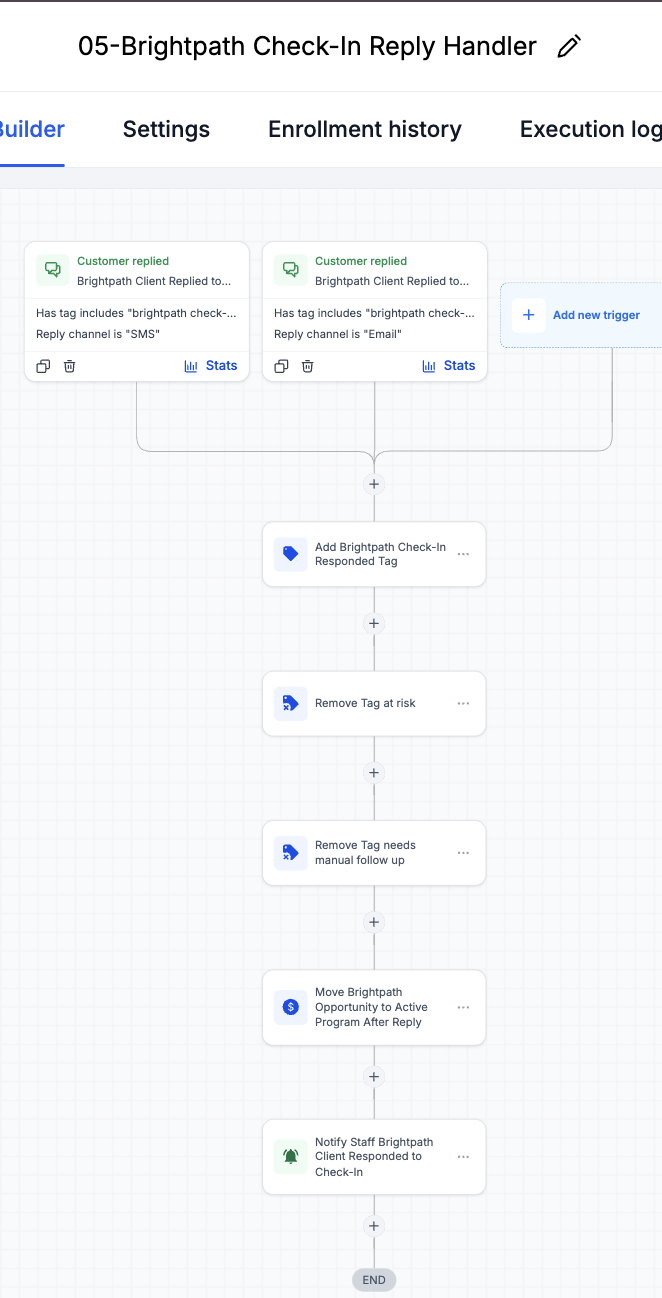Click the plus icon in Add new trigger
The image size is (662, 1298).
[x=529, y=315]
